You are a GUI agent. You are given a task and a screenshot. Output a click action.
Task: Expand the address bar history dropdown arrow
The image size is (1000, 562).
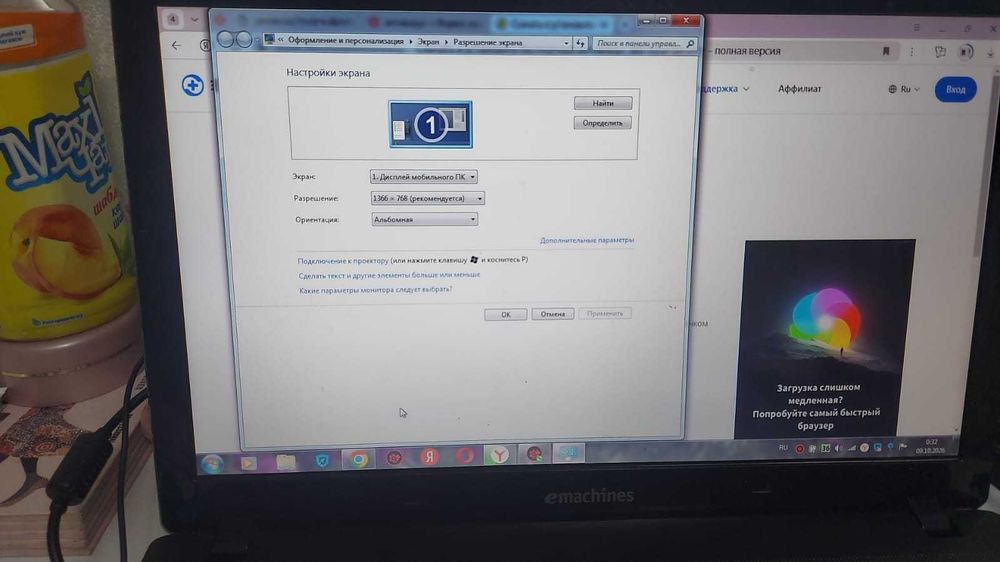pyautogui.click(x=566, y=43)
